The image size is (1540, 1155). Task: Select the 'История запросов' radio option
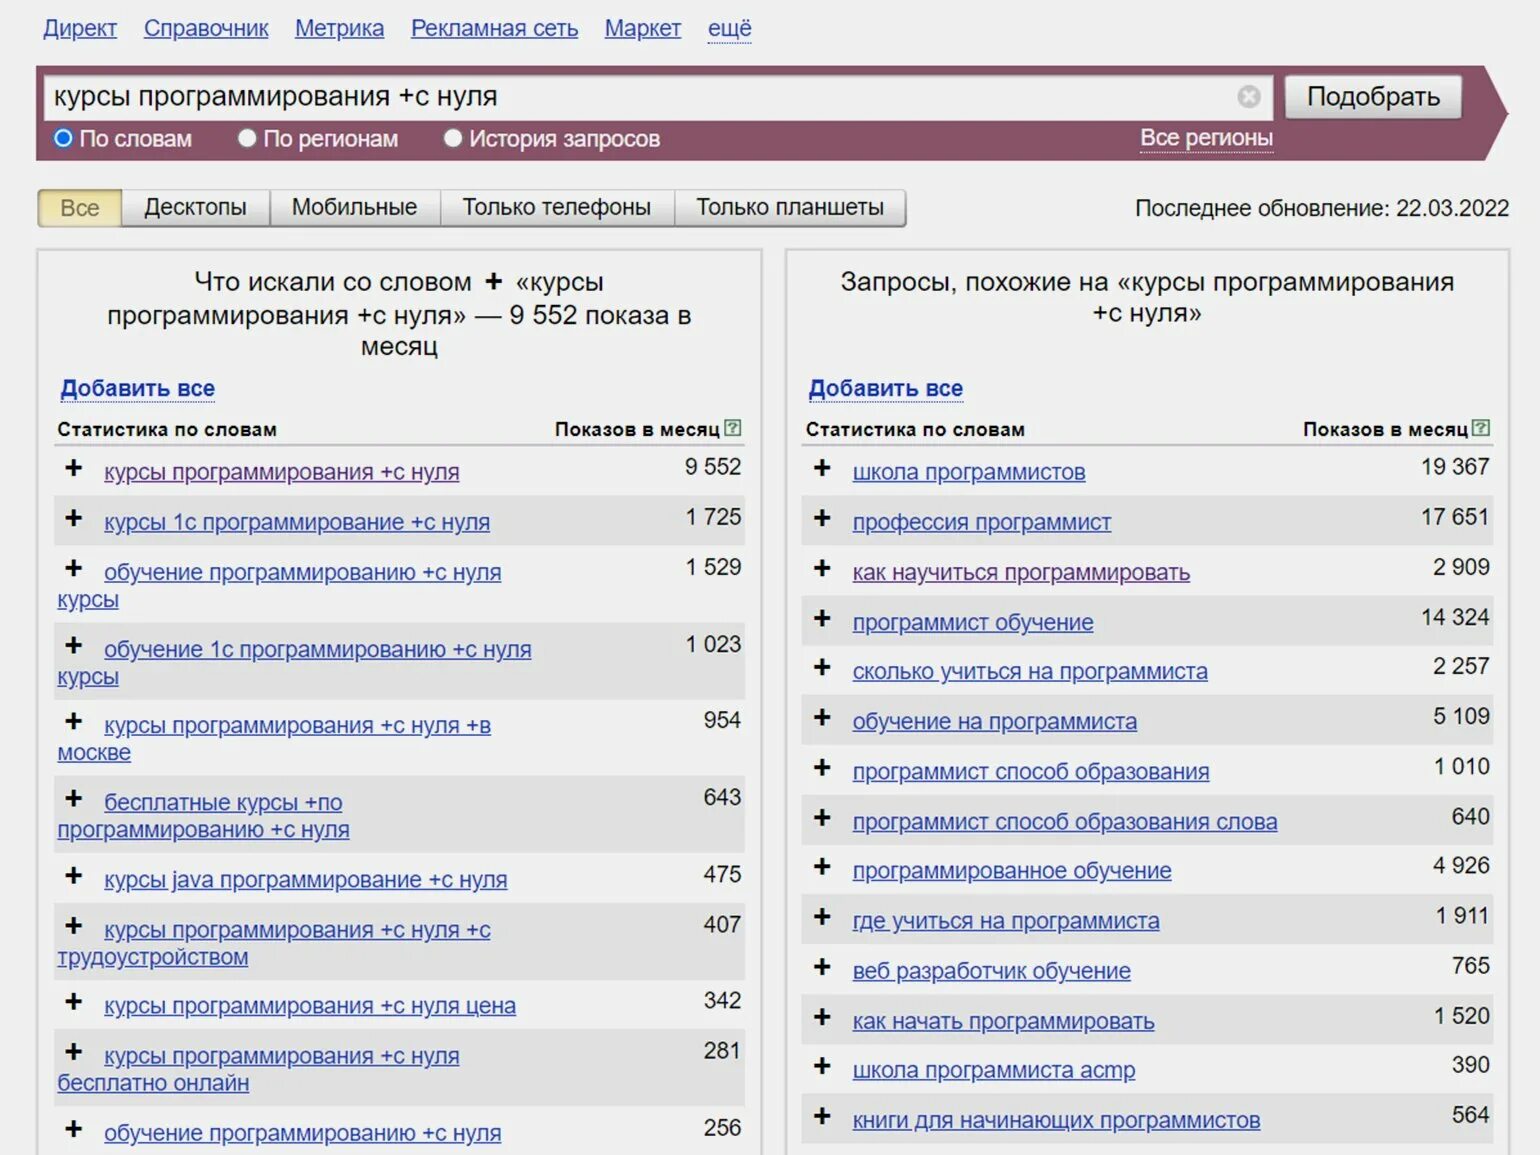453,138
